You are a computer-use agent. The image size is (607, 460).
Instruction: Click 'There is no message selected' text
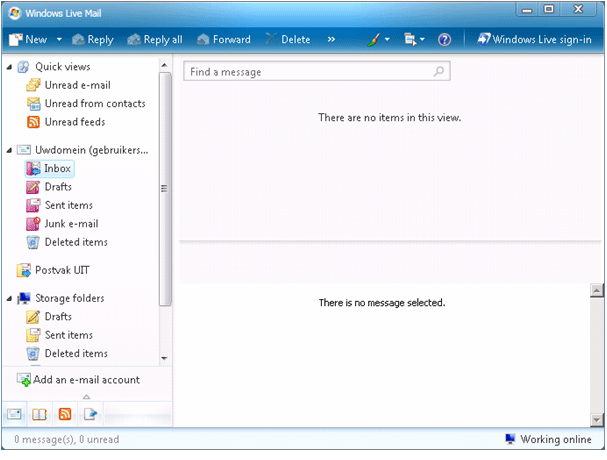[x=382, y=303]
